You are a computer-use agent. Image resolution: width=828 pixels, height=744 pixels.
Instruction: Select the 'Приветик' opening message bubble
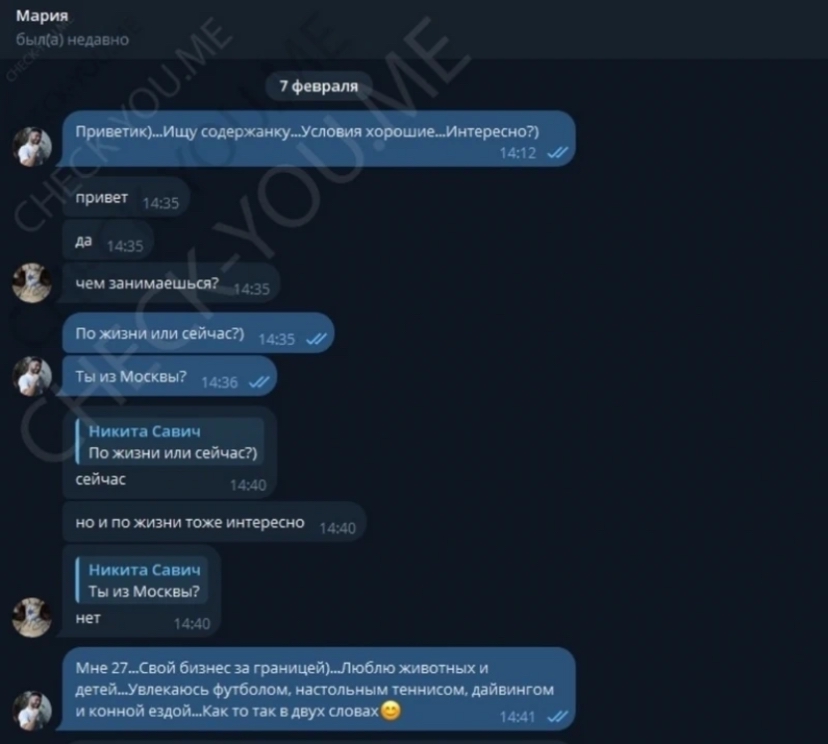[x=318, y=138]
